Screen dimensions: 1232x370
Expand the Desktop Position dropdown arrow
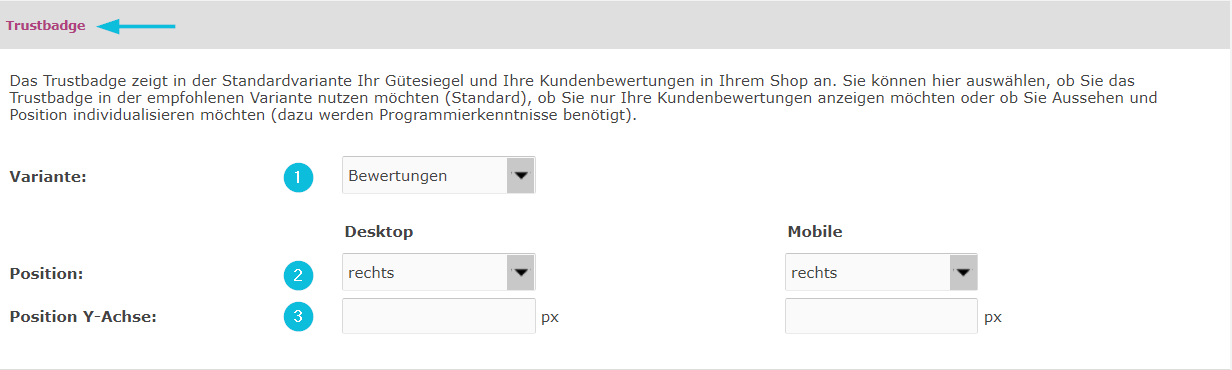click(x=521, y=272)
